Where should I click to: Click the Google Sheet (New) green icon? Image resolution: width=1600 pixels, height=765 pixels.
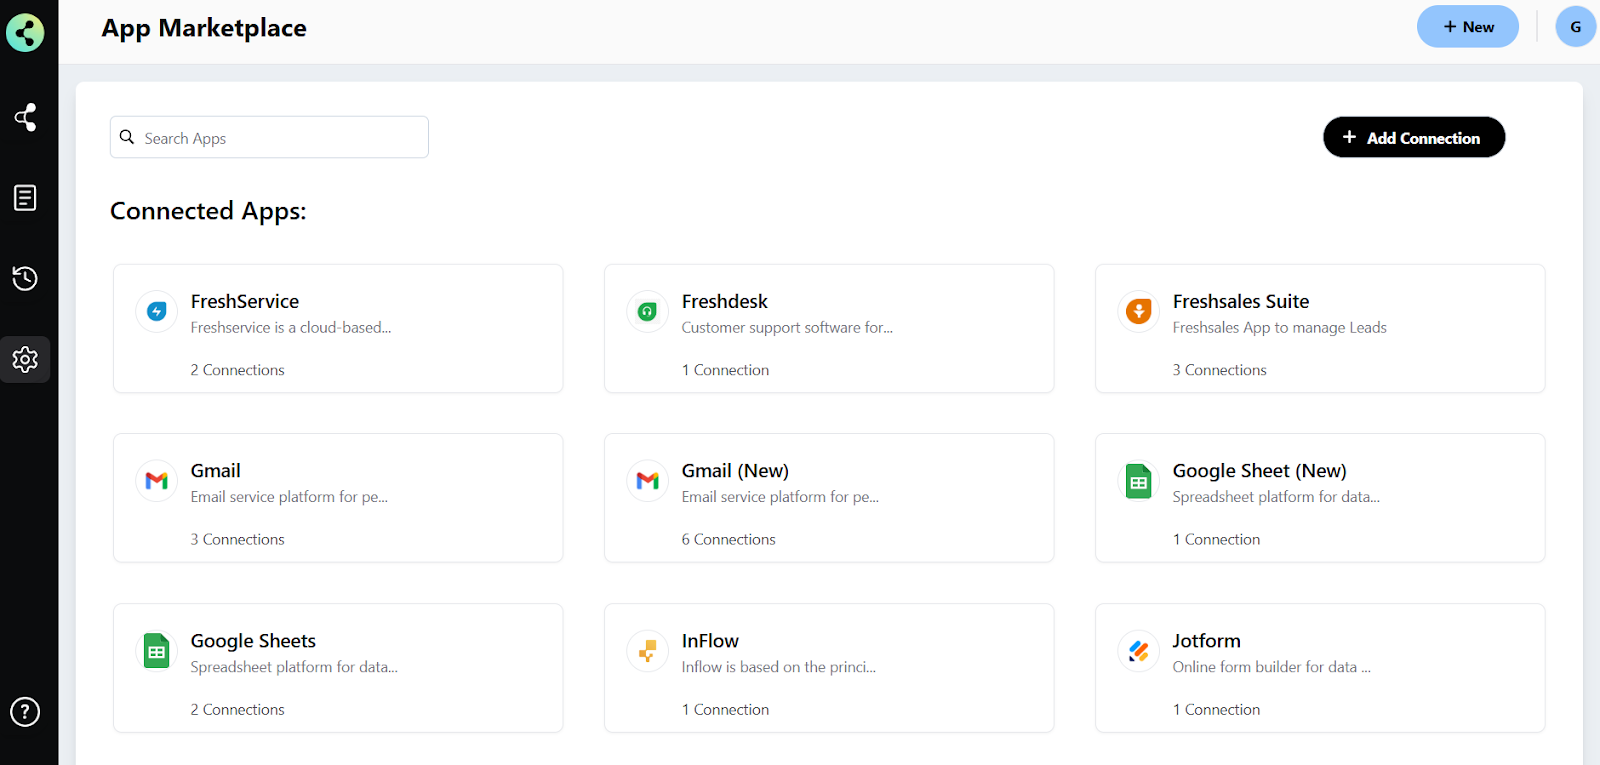1139,481
